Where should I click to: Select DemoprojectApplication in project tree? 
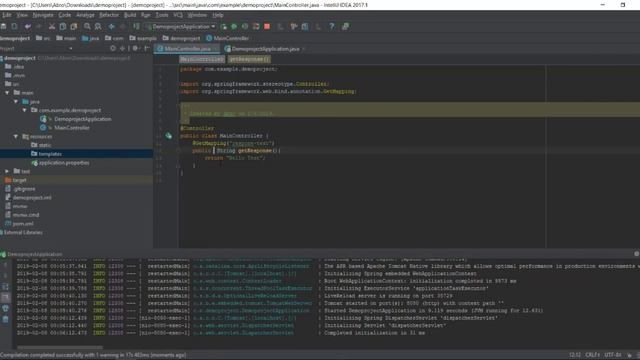click(x=76, y=119)
